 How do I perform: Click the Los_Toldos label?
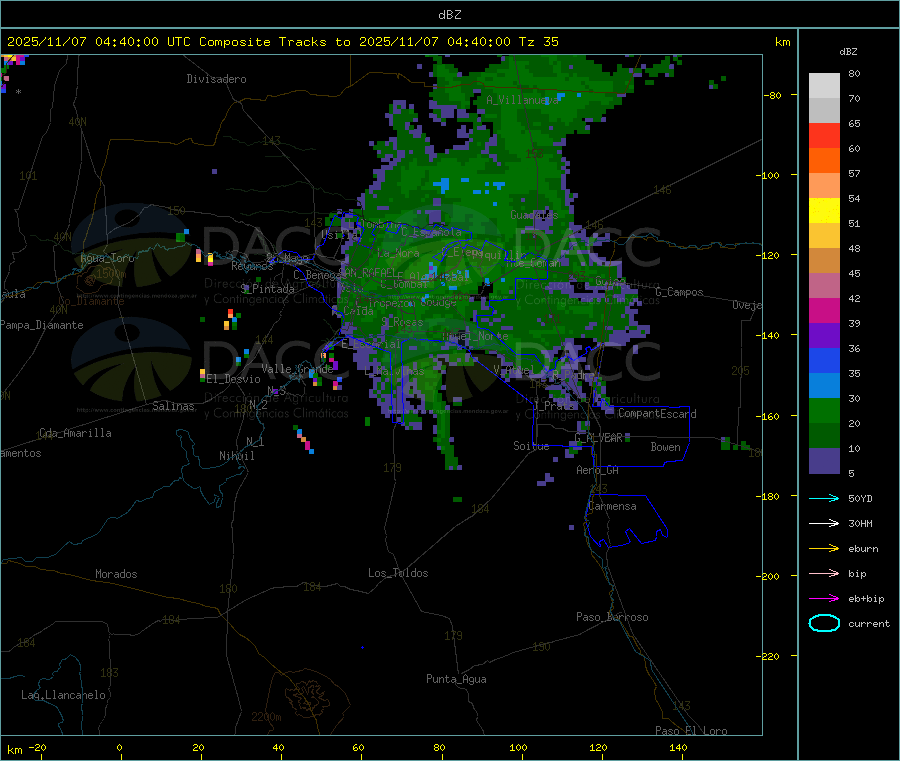pyautogui.click(x=398, y=573)
